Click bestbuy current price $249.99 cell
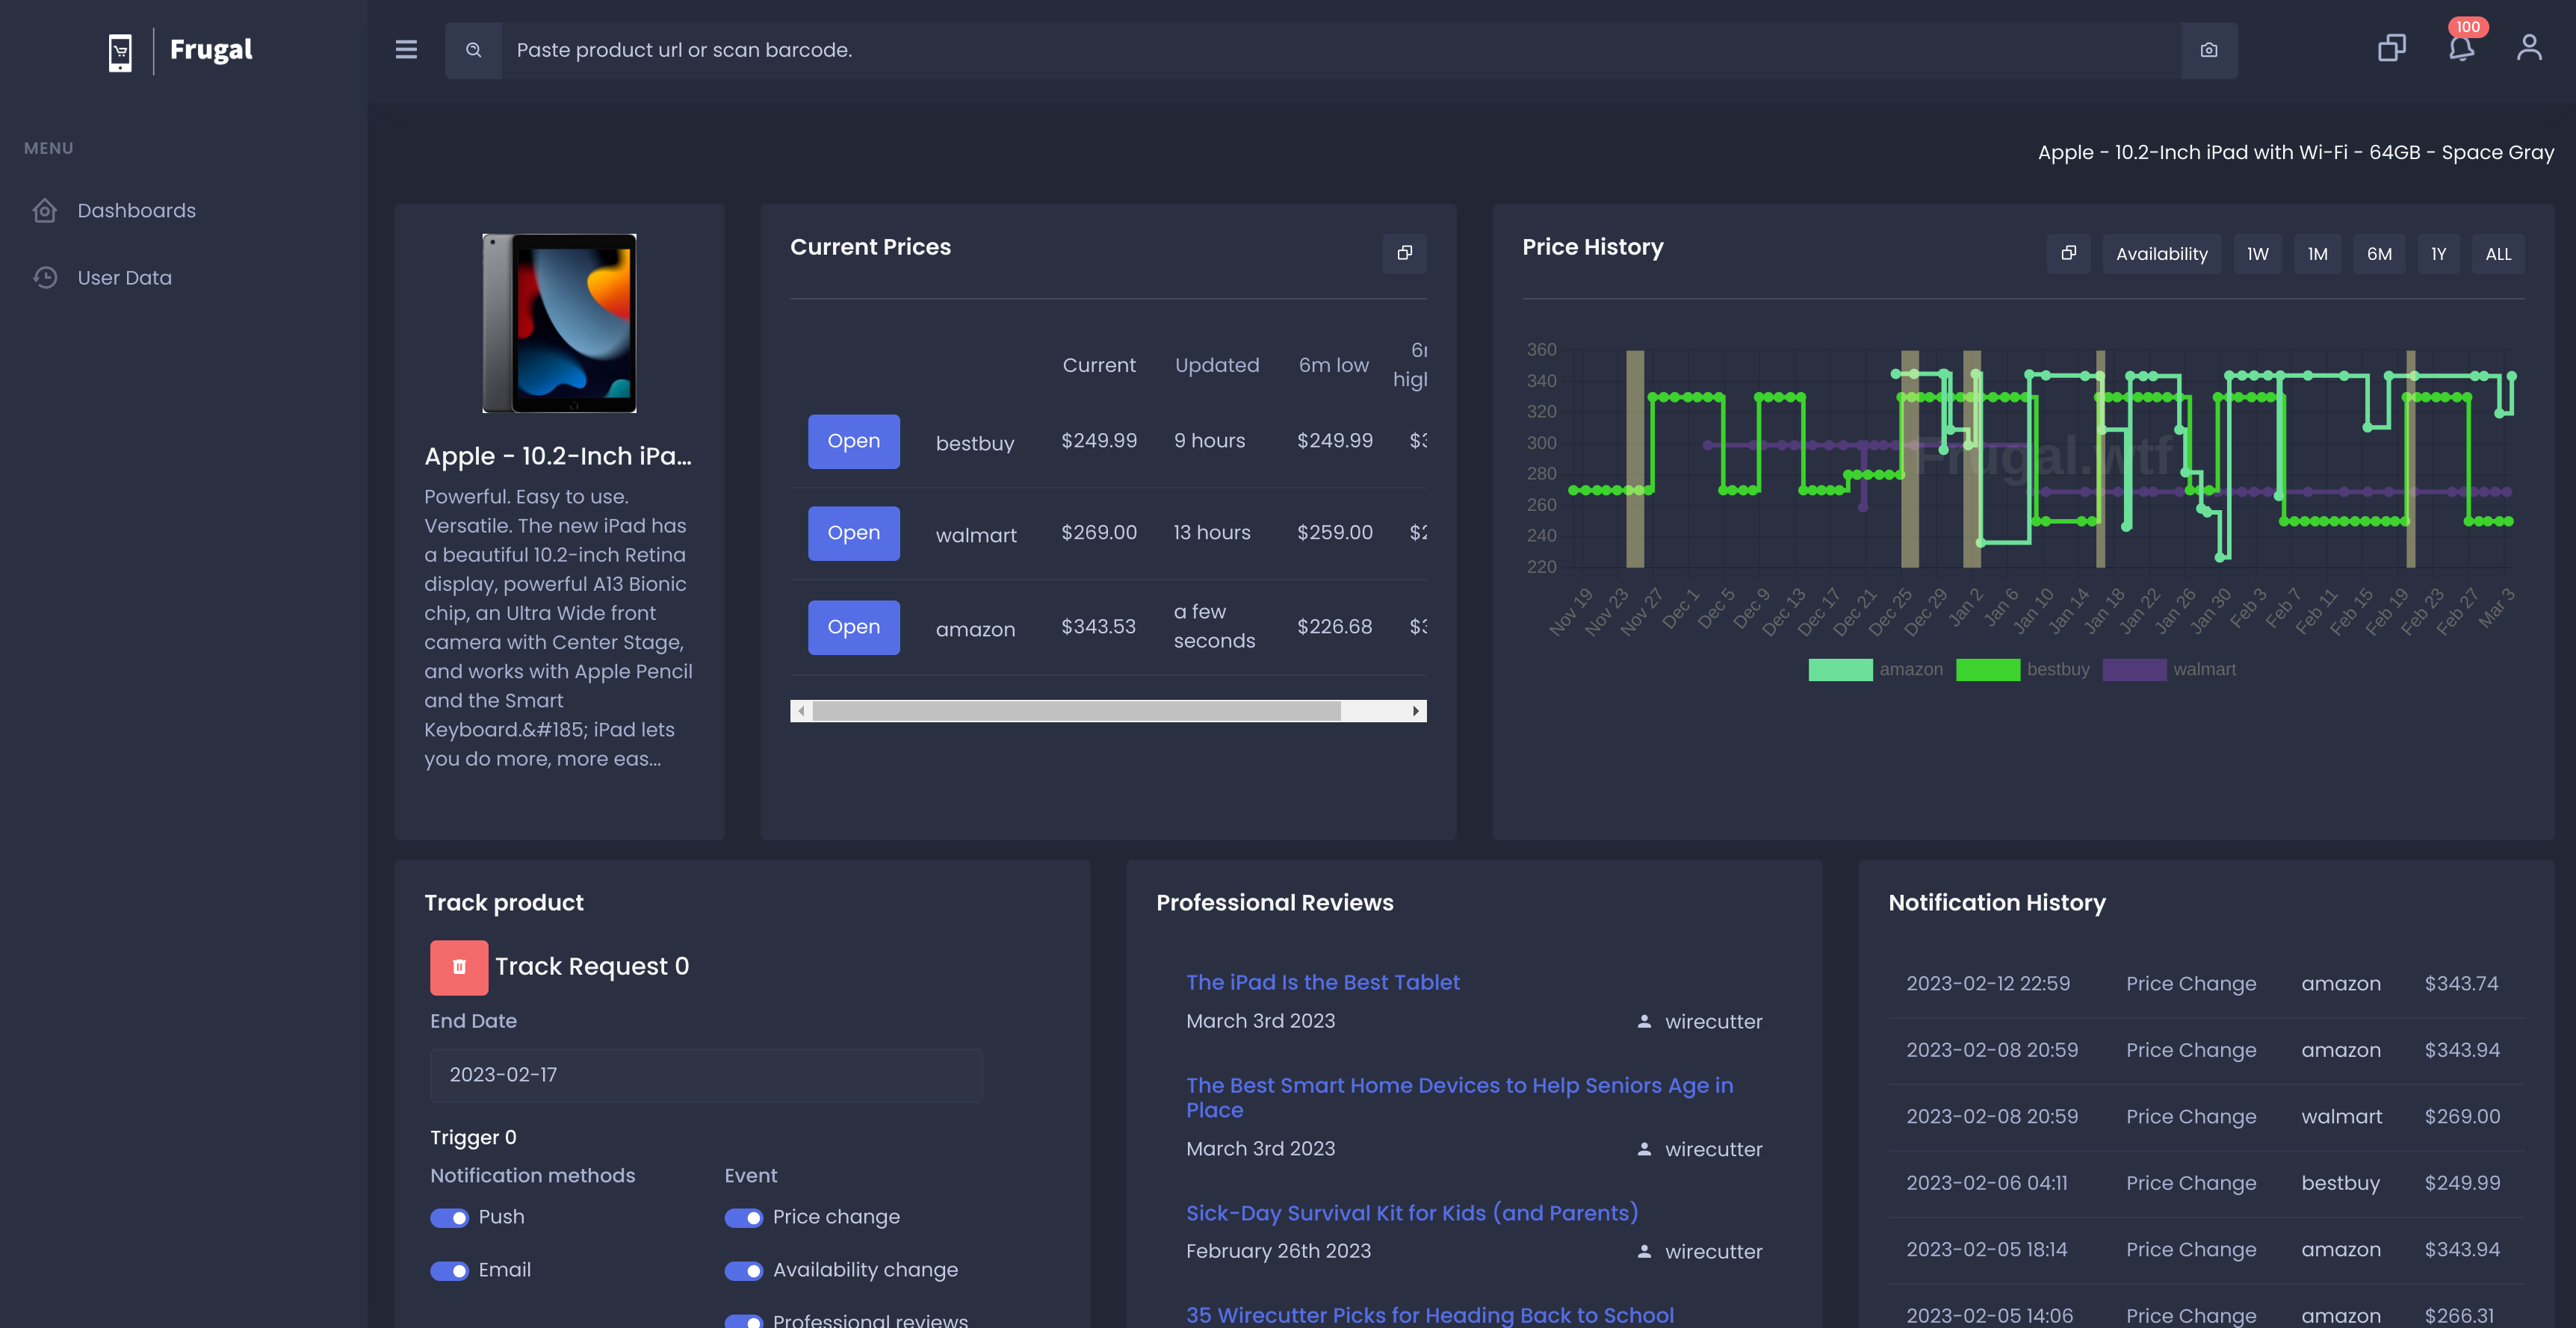Viewport: 2576px width, 1328px height. click(1098, 441)
